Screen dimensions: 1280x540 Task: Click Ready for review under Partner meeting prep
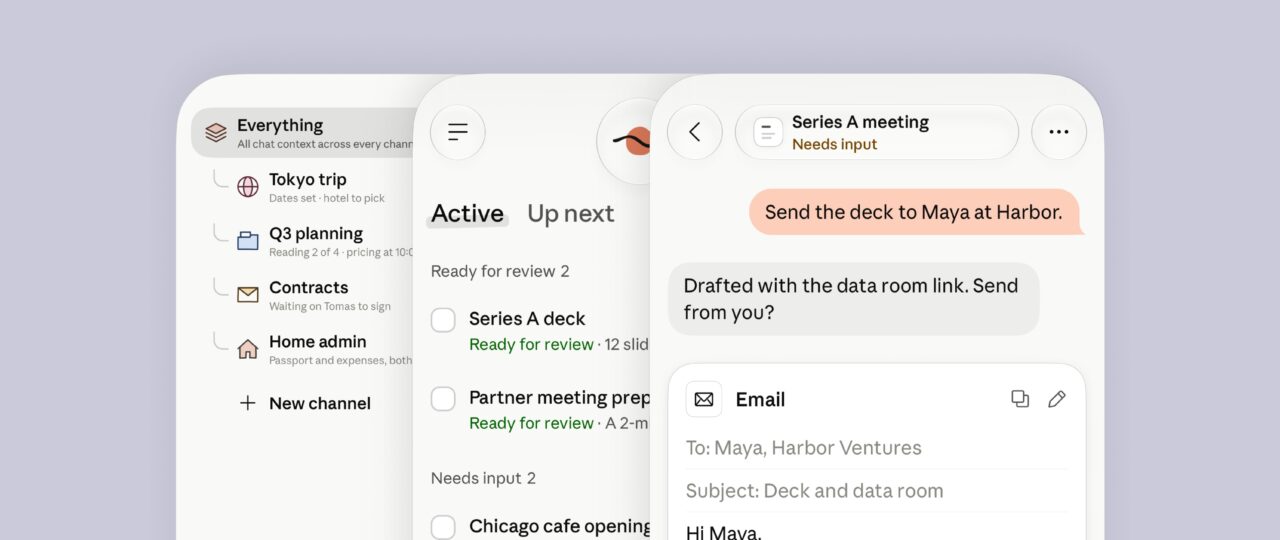531,423
